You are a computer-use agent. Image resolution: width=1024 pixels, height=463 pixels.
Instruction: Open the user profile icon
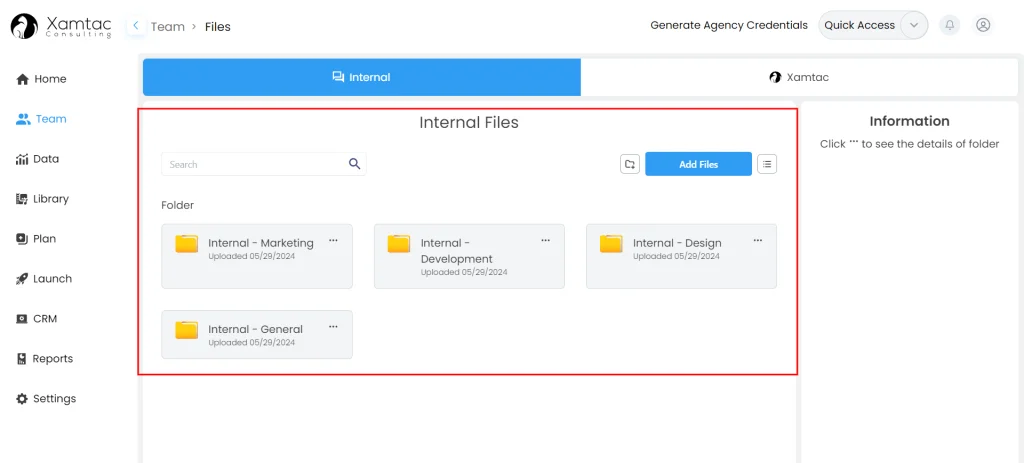[x=983, y=25]
